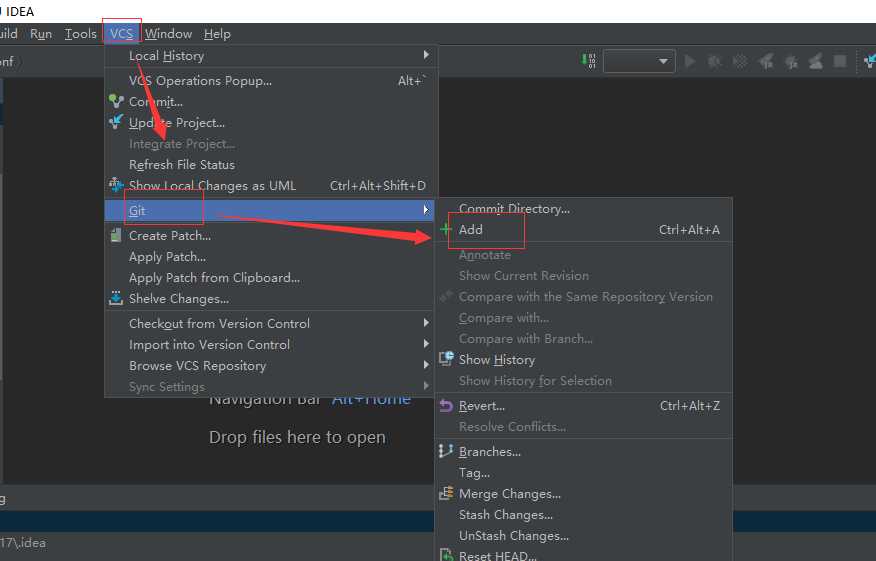Open the Window menu
Viewport: 876px width, 561px height.
click(168, 33)
